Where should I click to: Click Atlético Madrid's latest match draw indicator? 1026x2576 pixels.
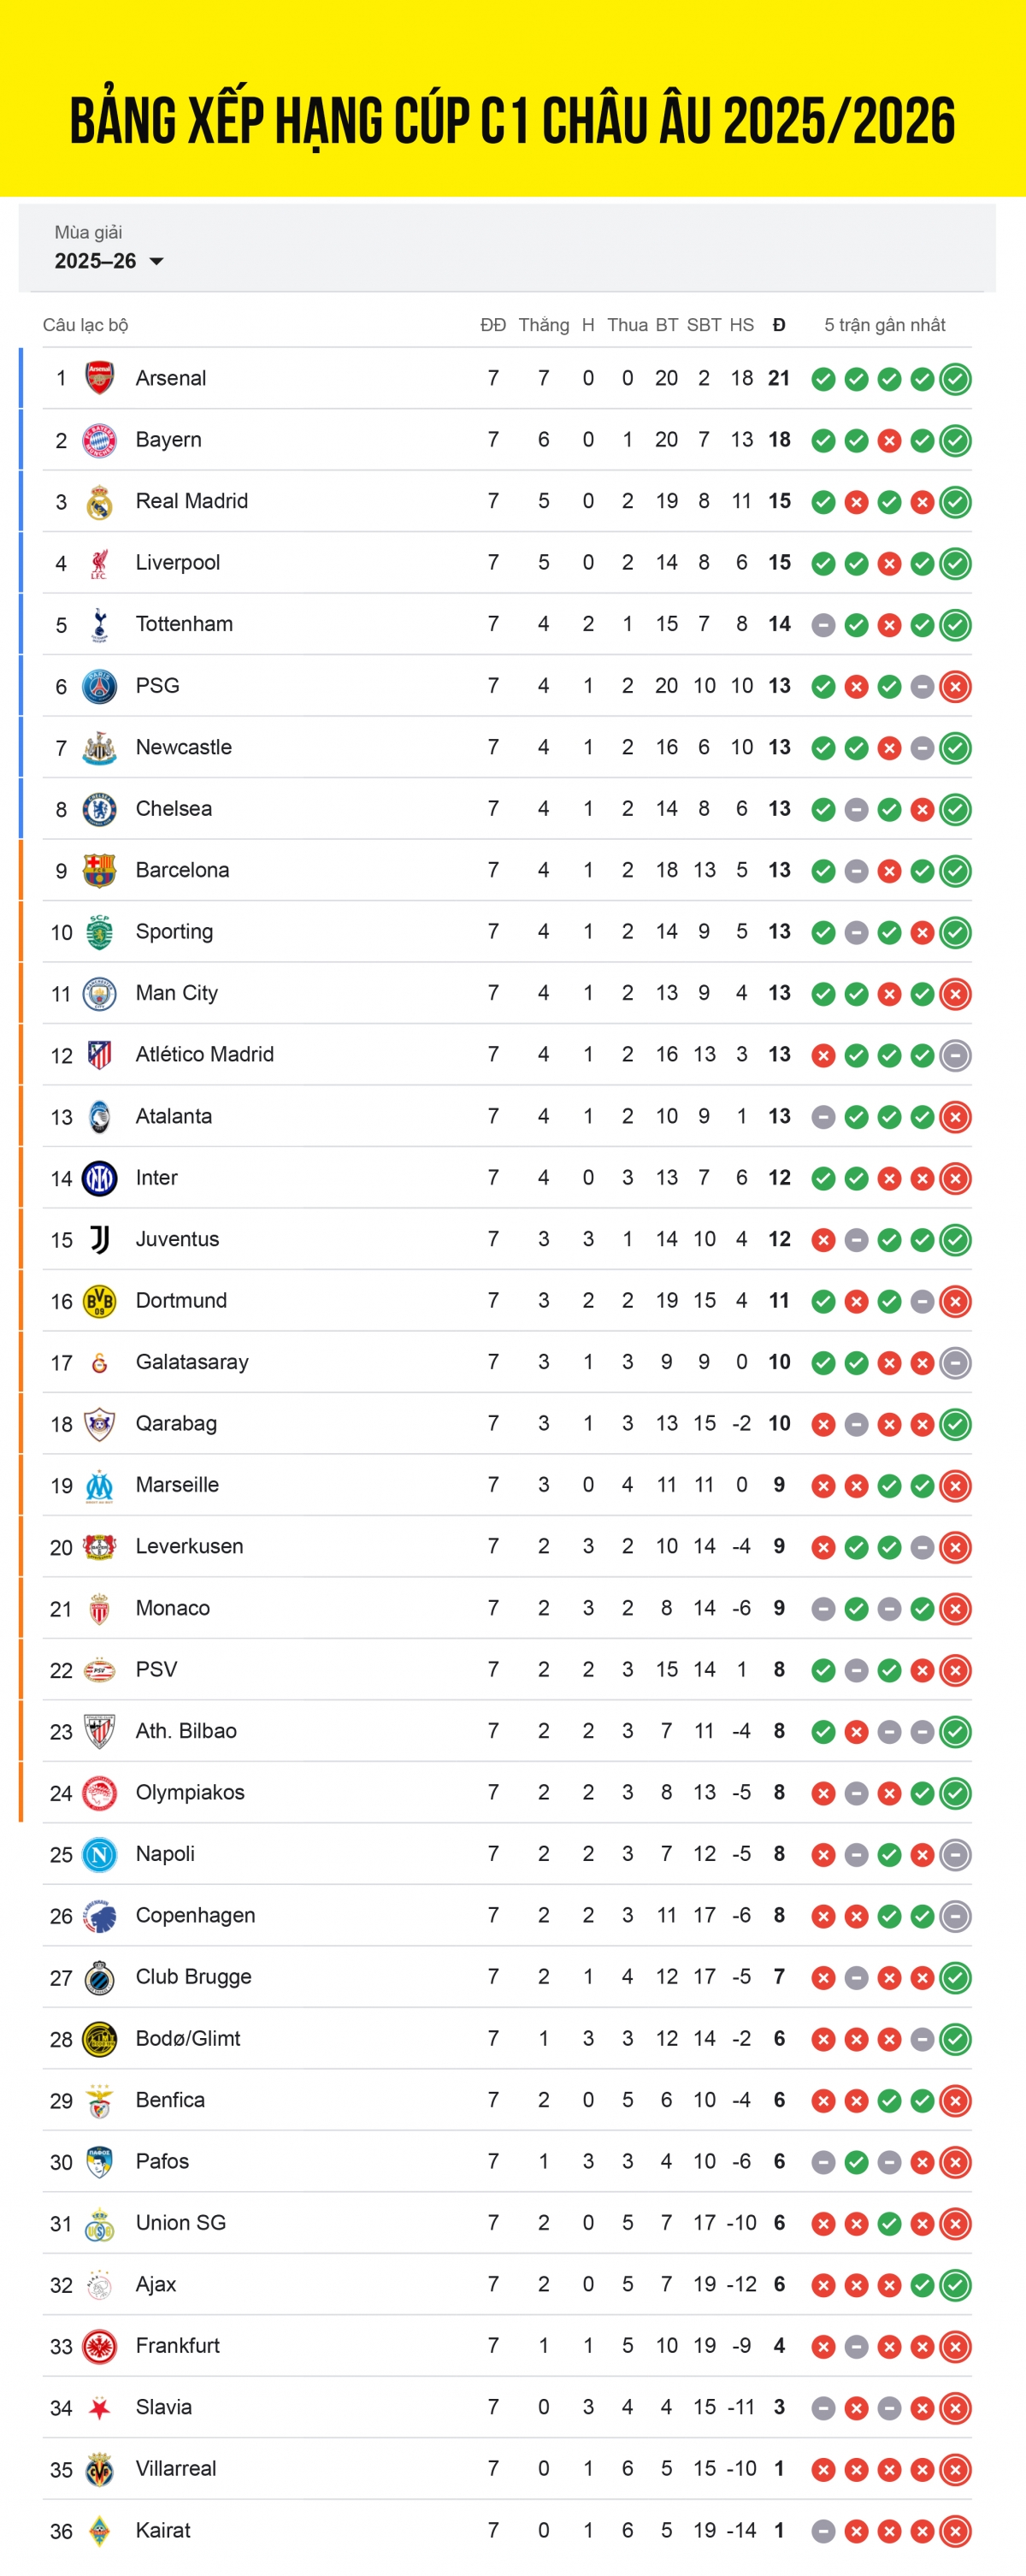pos(955,1055)
